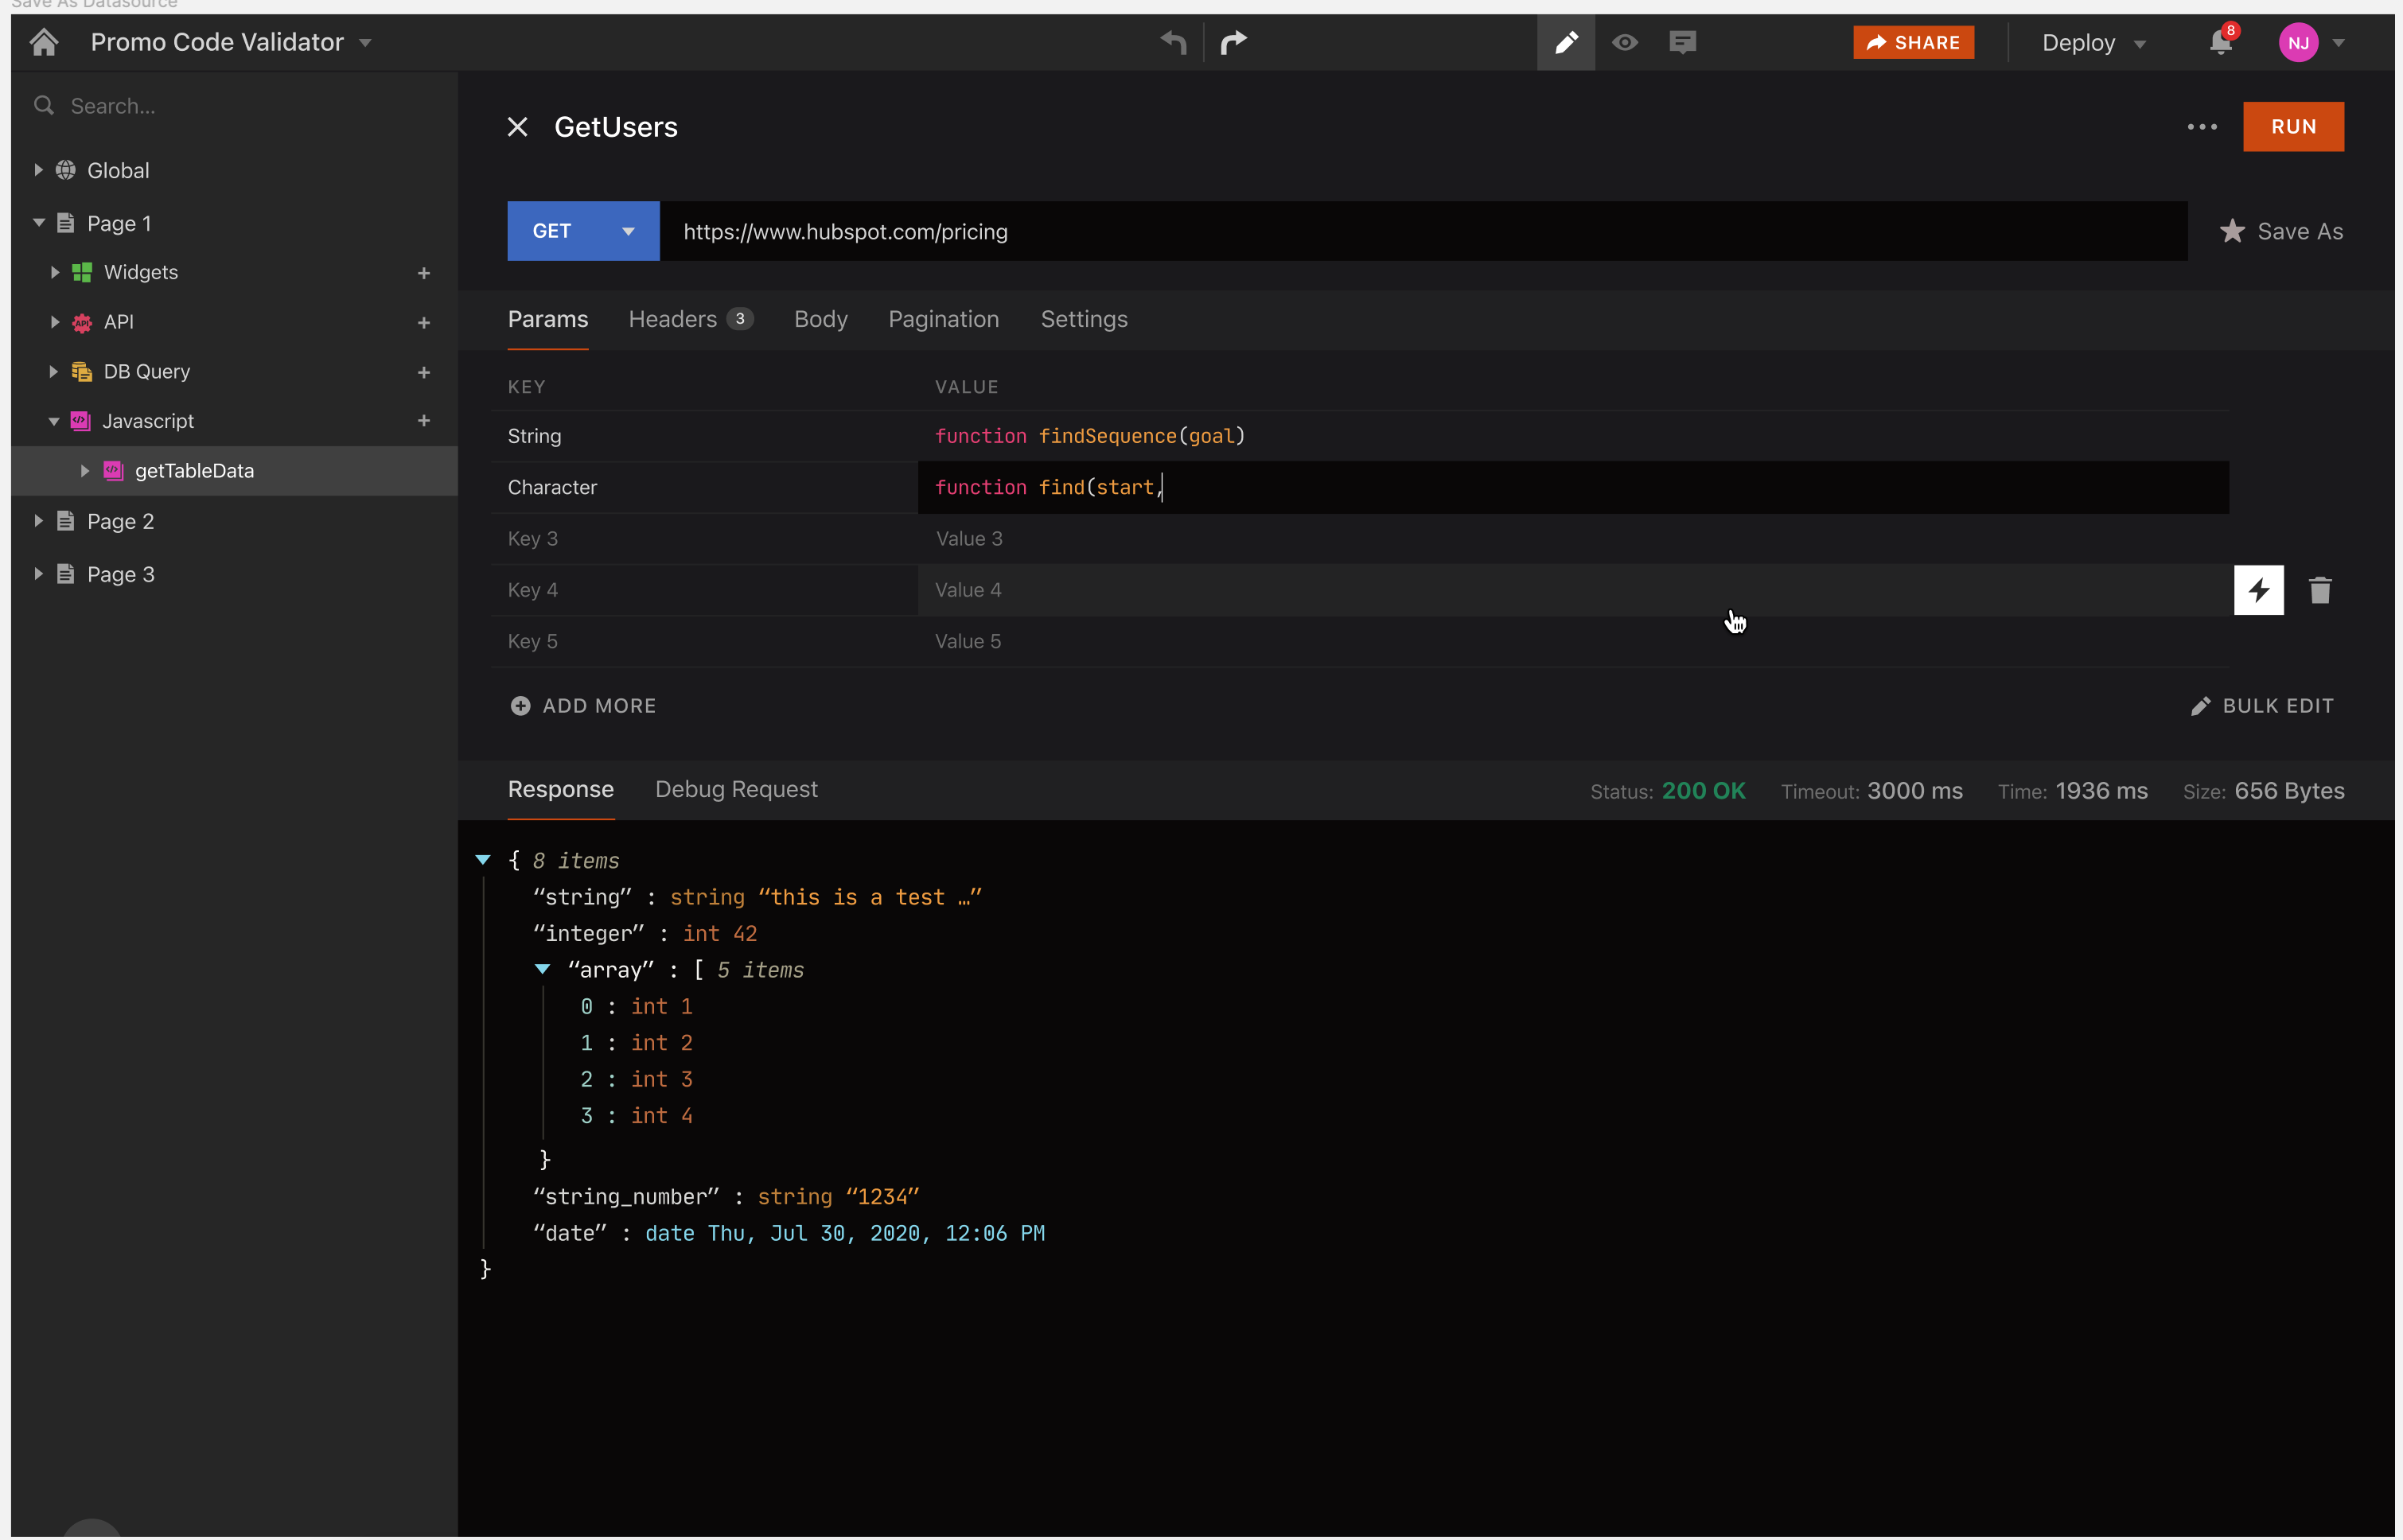
Task: Collapse the response JSON root object
Action: pos(483,860)
